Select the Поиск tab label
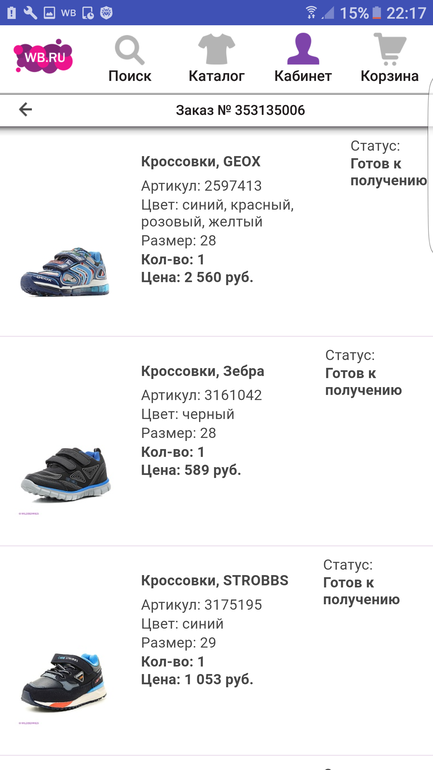 [x=130, y=76]
